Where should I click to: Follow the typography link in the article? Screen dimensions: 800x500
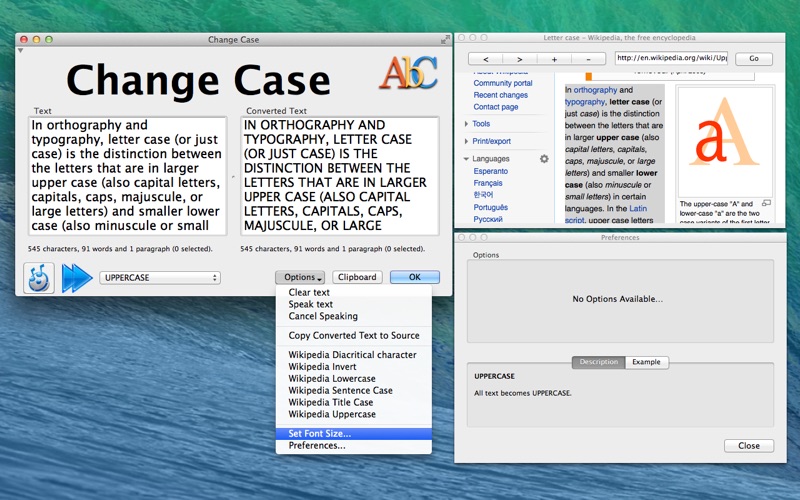coord(585,102)
